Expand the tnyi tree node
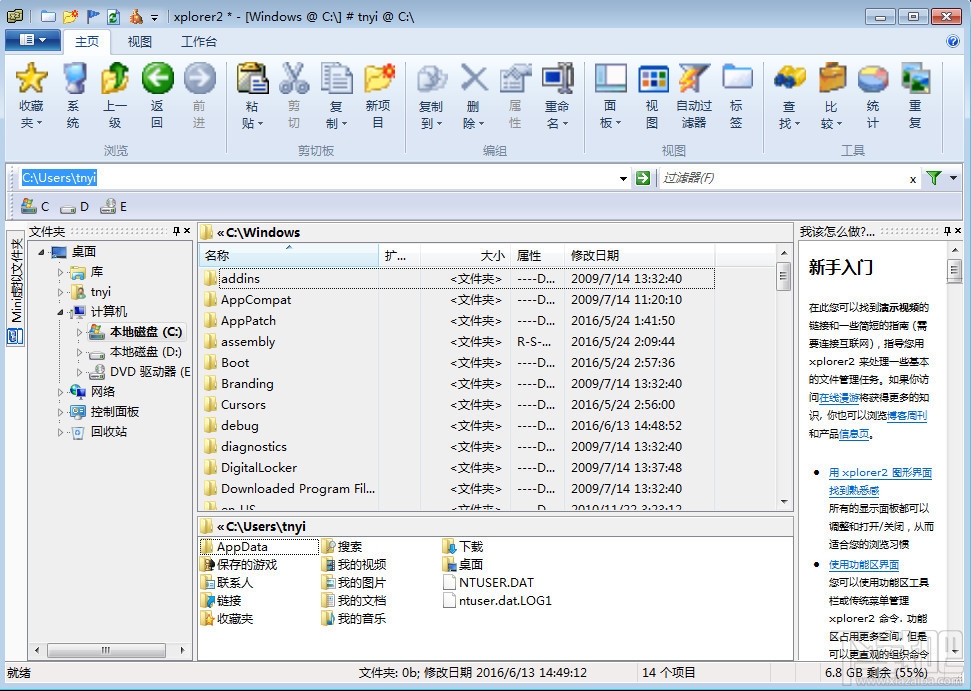 click(60, 292)
